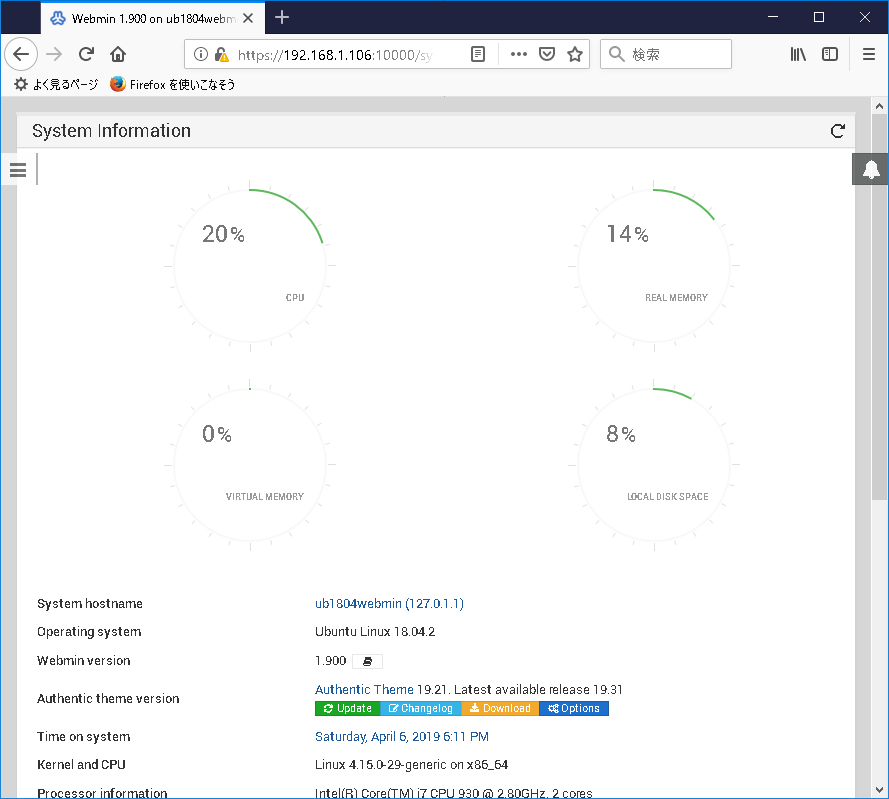889x799 pixels.
Task: Click the Ubuntu Linux 18.04.2 value
Action: [375, 632]
